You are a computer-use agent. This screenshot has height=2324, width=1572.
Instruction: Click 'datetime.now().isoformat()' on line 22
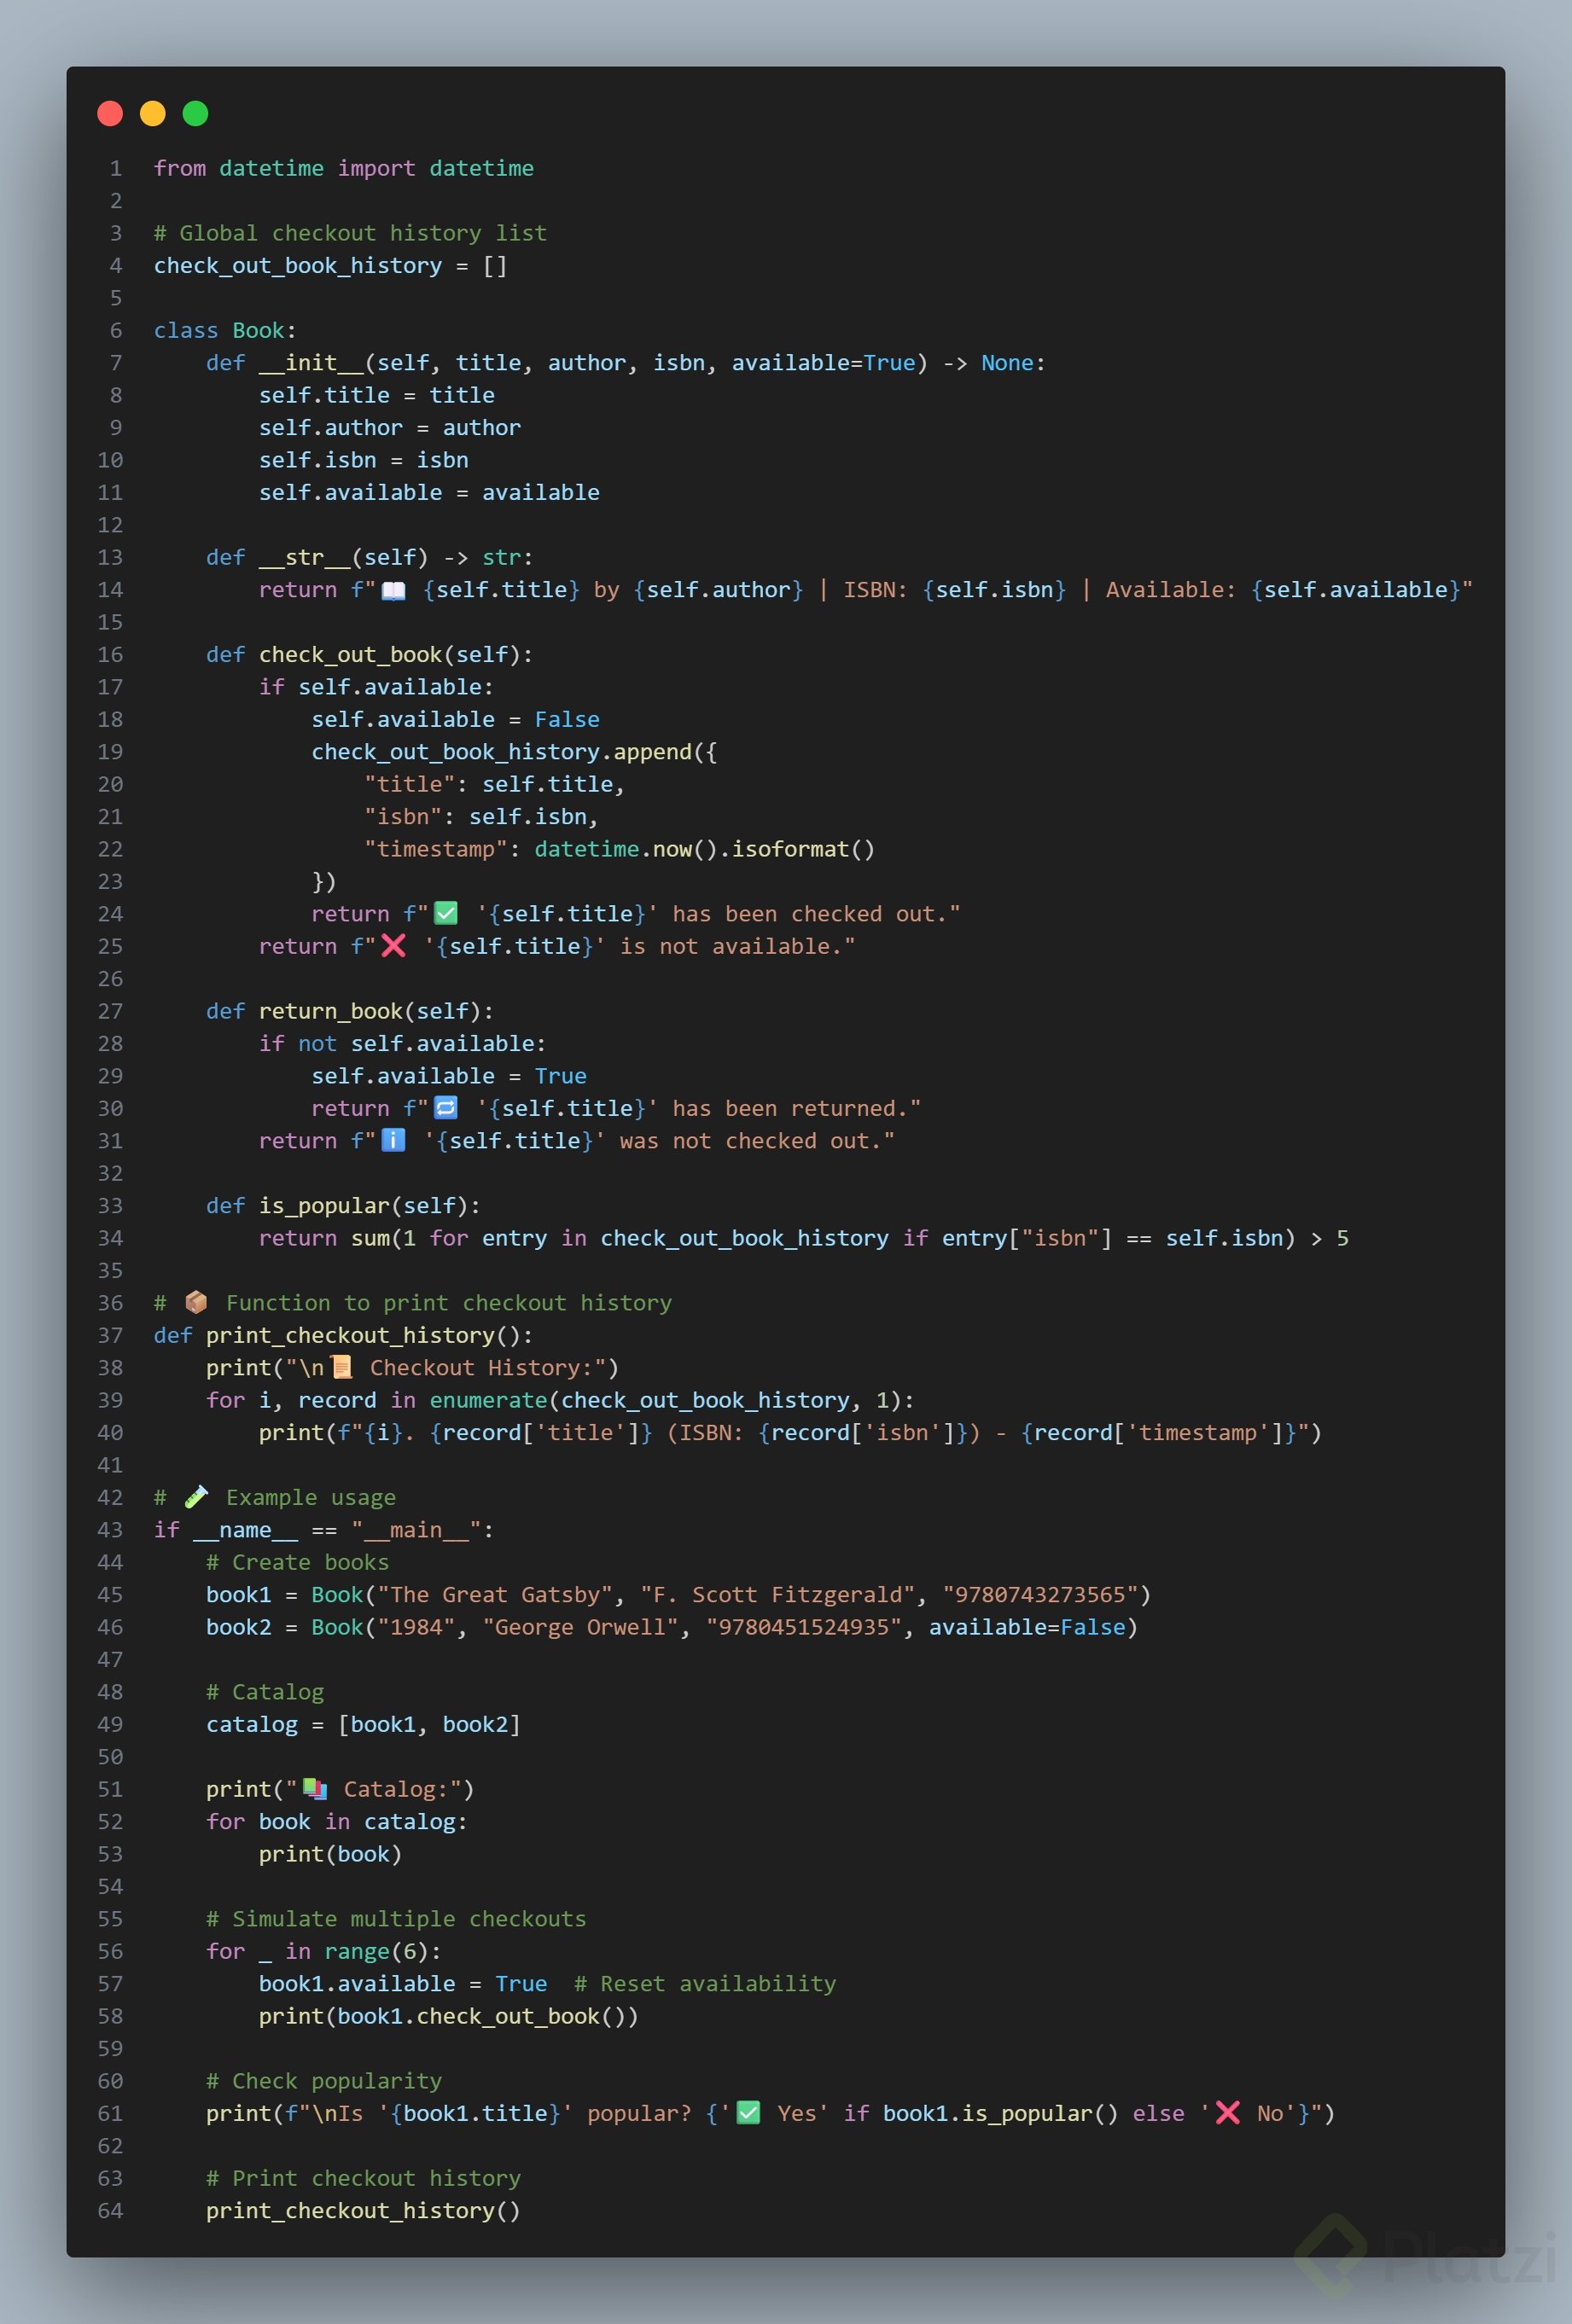[x=705, y=849]
